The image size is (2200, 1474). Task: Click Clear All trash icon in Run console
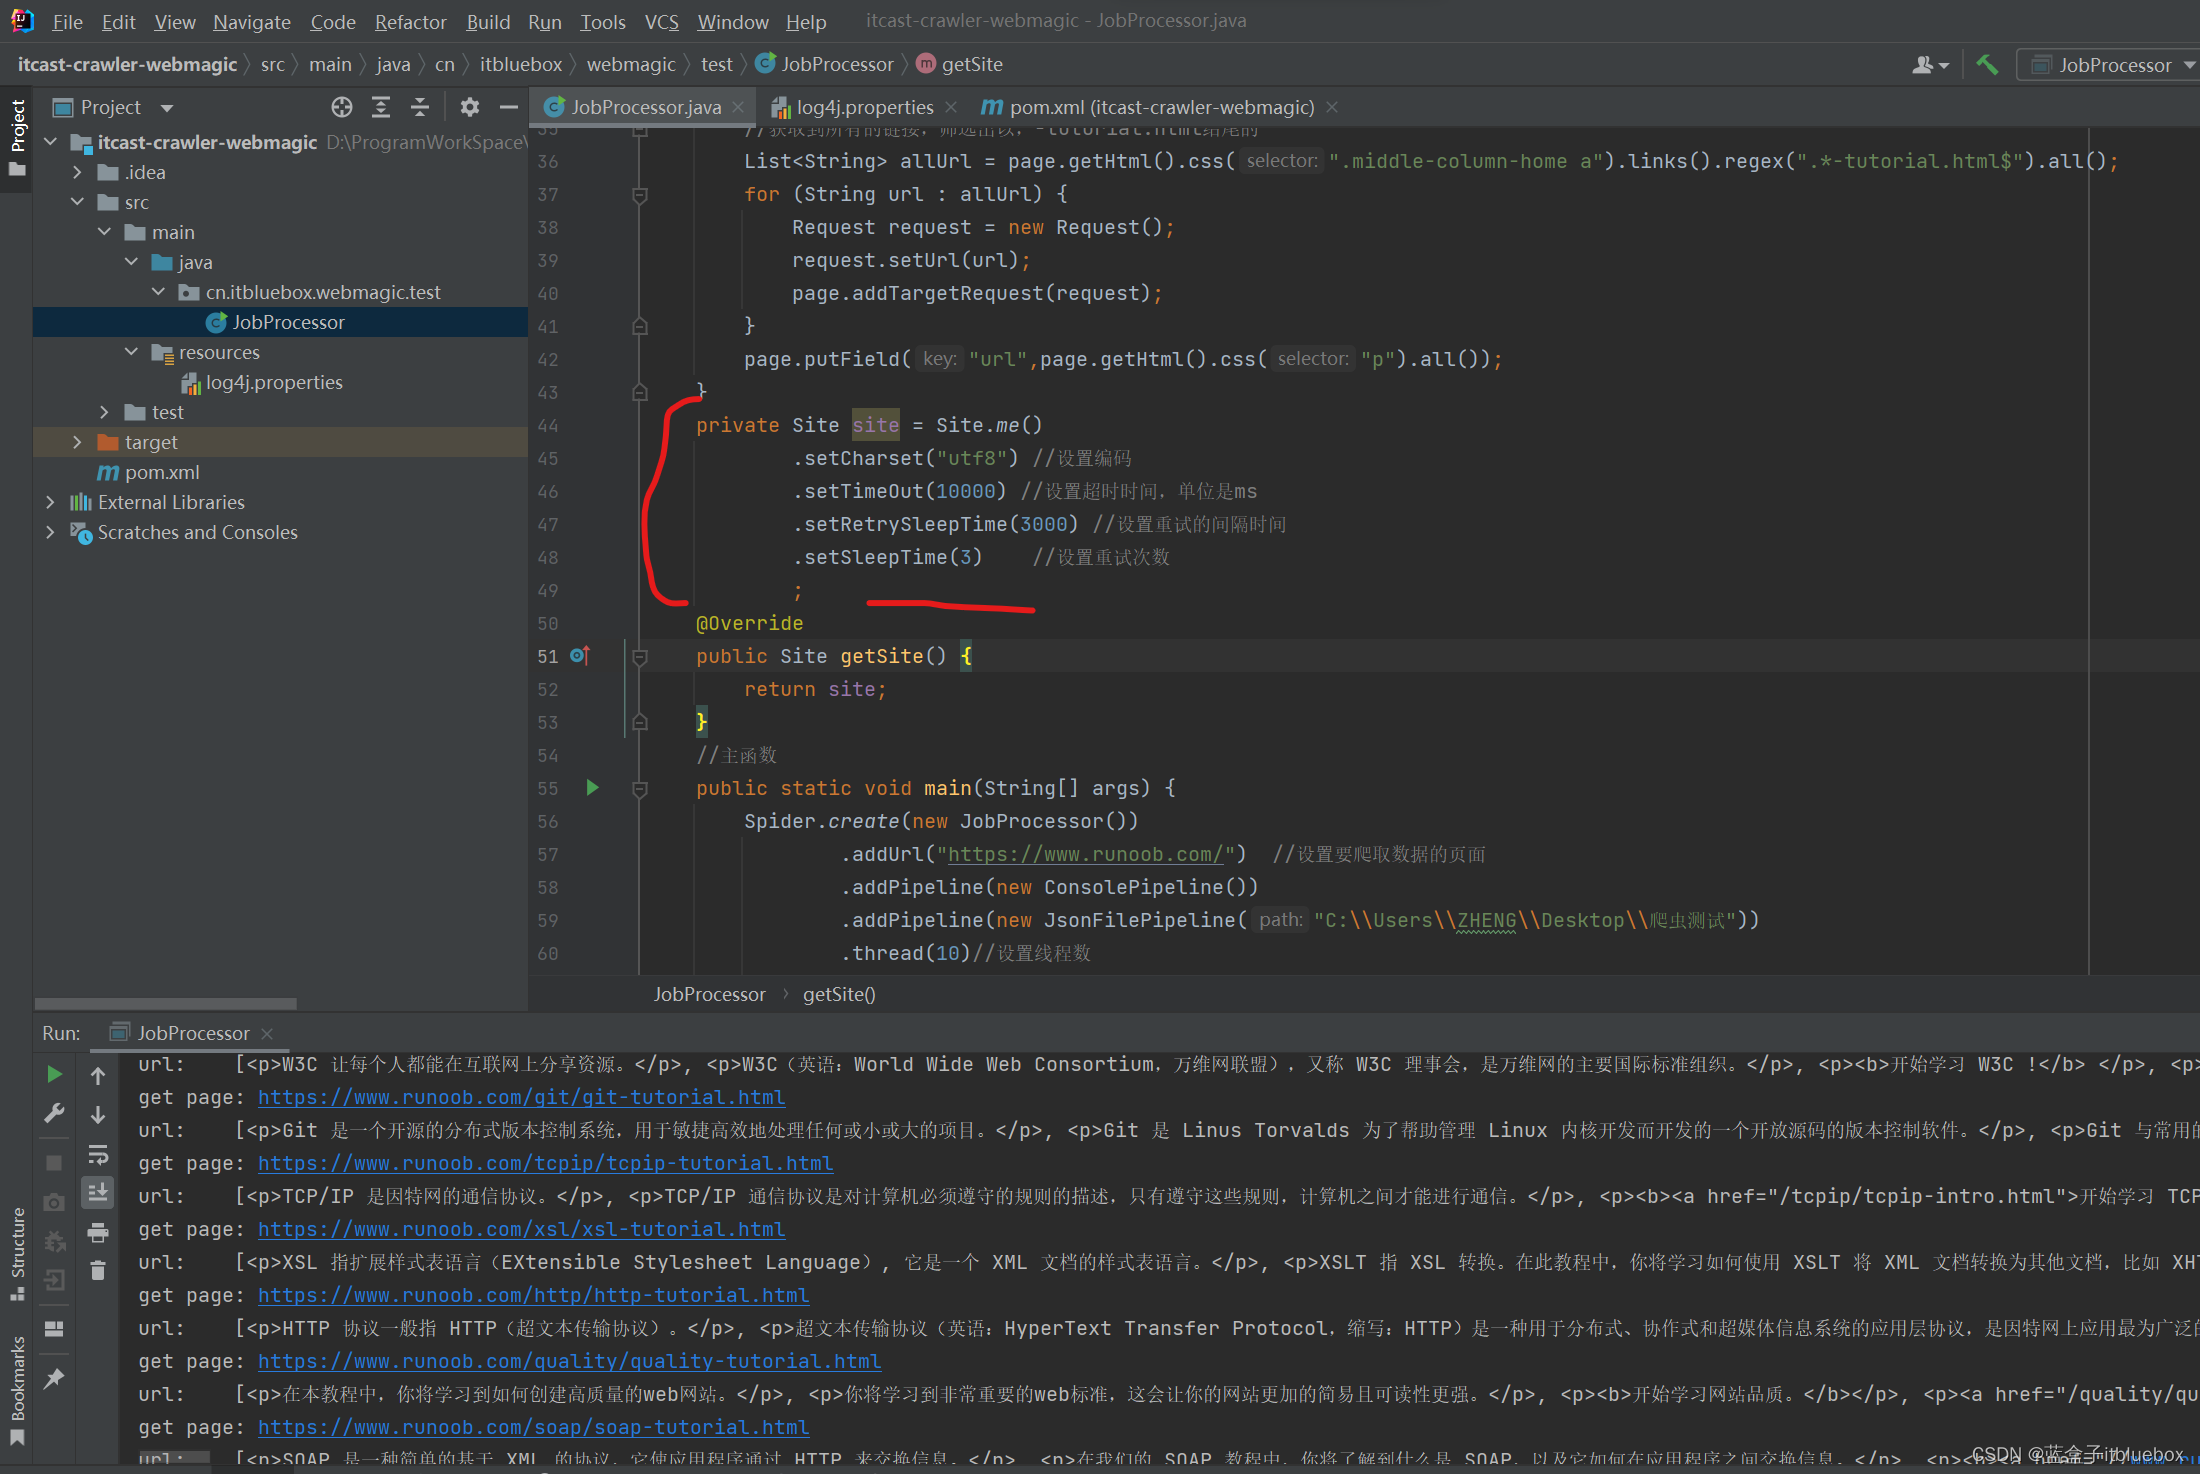coord(98,1271)
